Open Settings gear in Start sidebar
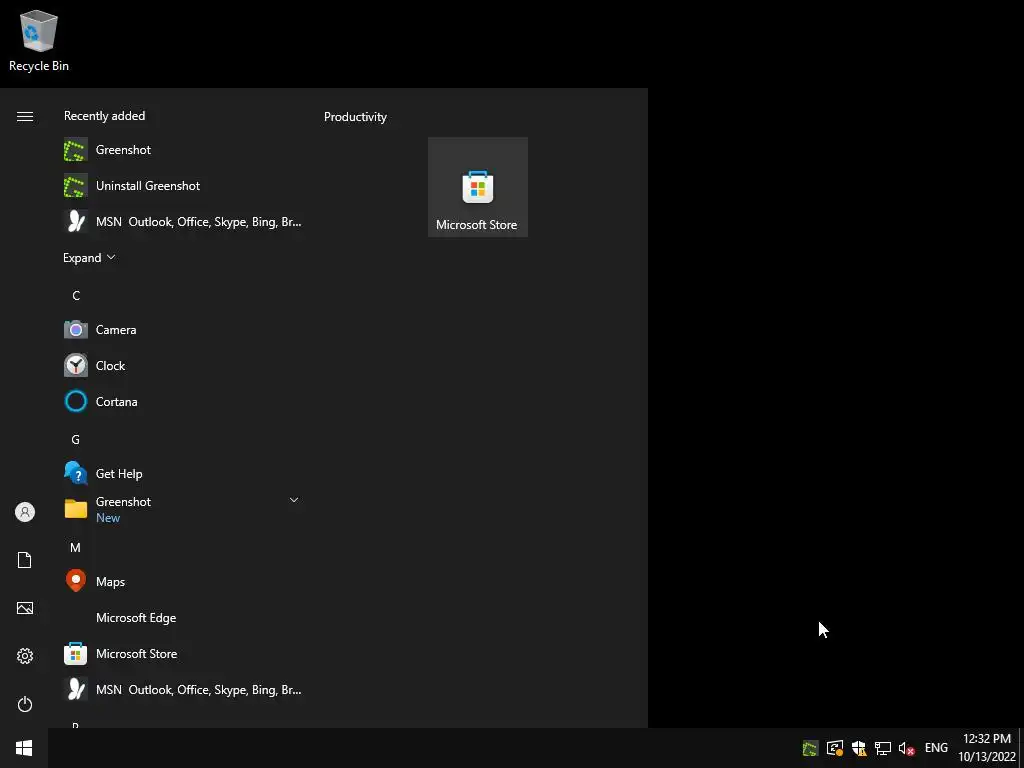This screenshot has width=1024, height=768. coord(25,656)
